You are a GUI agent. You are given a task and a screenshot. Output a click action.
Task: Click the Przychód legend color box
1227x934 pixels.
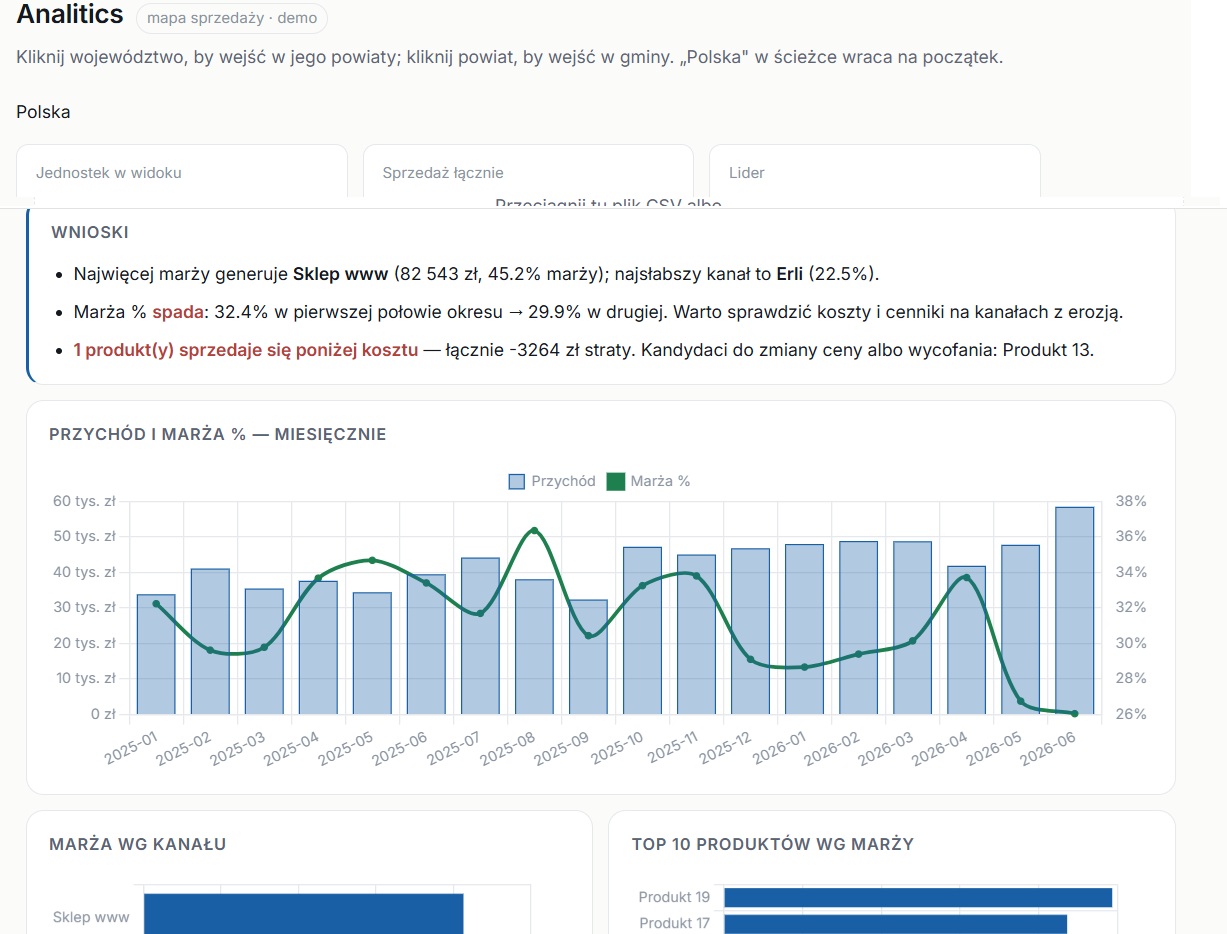[x=516, y=481]
